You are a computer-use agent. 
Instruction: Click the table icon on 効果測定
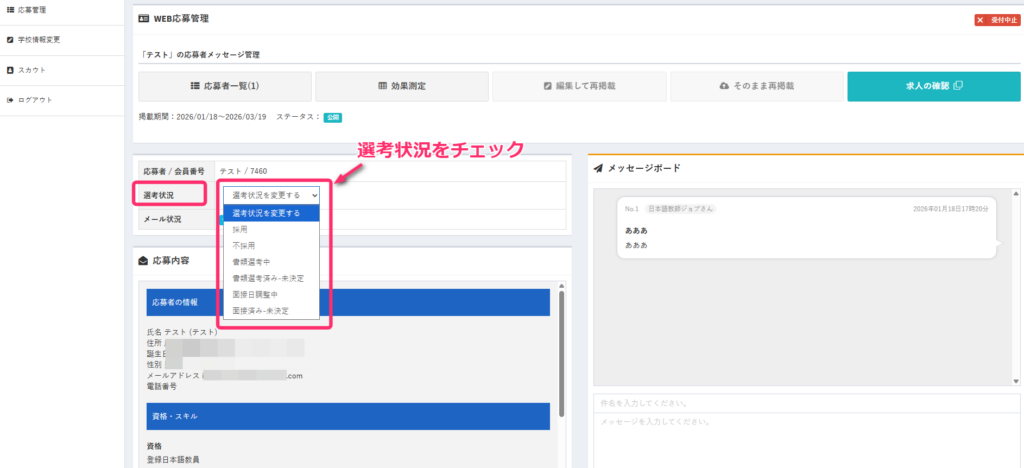click(x=383, y=87)
